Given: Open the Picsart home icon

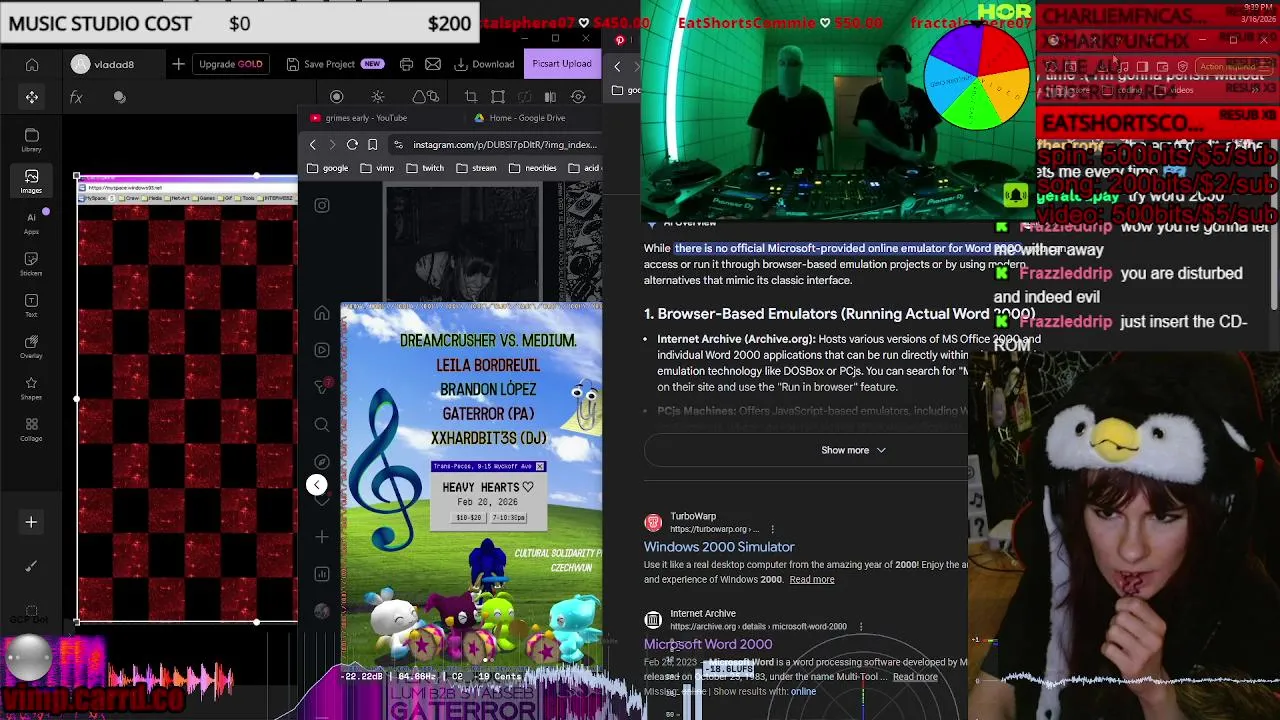Looking at the screenshot, I should pyautogui.click(x=32, y=65).
